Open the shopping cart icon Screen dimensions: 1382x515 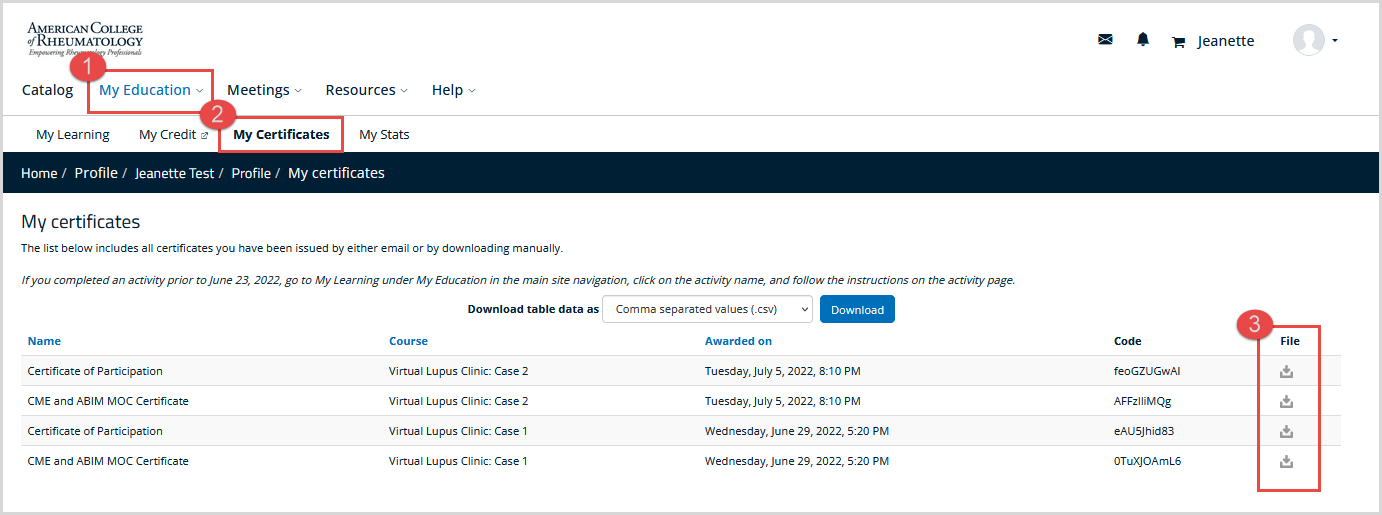click(1178, 42)
